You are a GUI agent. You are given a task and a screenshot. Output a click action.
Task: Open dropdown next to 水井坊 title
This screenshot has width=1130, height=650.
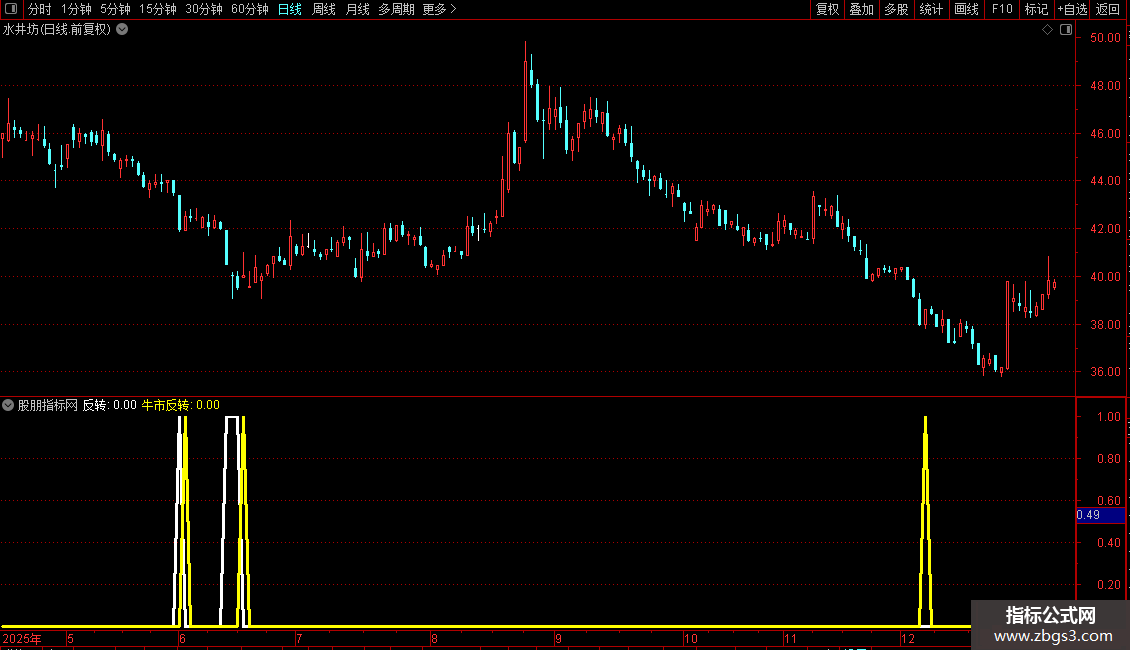coord(123,30)
